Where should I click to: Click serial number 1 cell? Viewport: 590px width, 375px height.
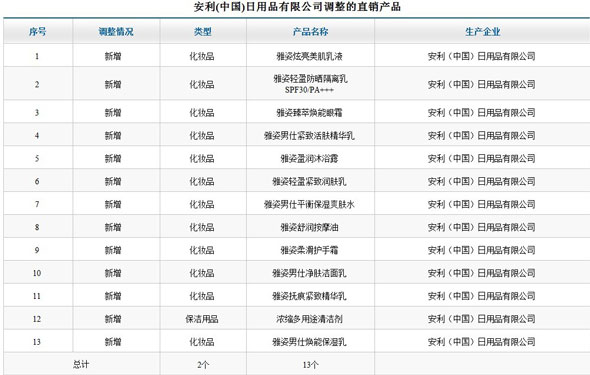[37, 56]
